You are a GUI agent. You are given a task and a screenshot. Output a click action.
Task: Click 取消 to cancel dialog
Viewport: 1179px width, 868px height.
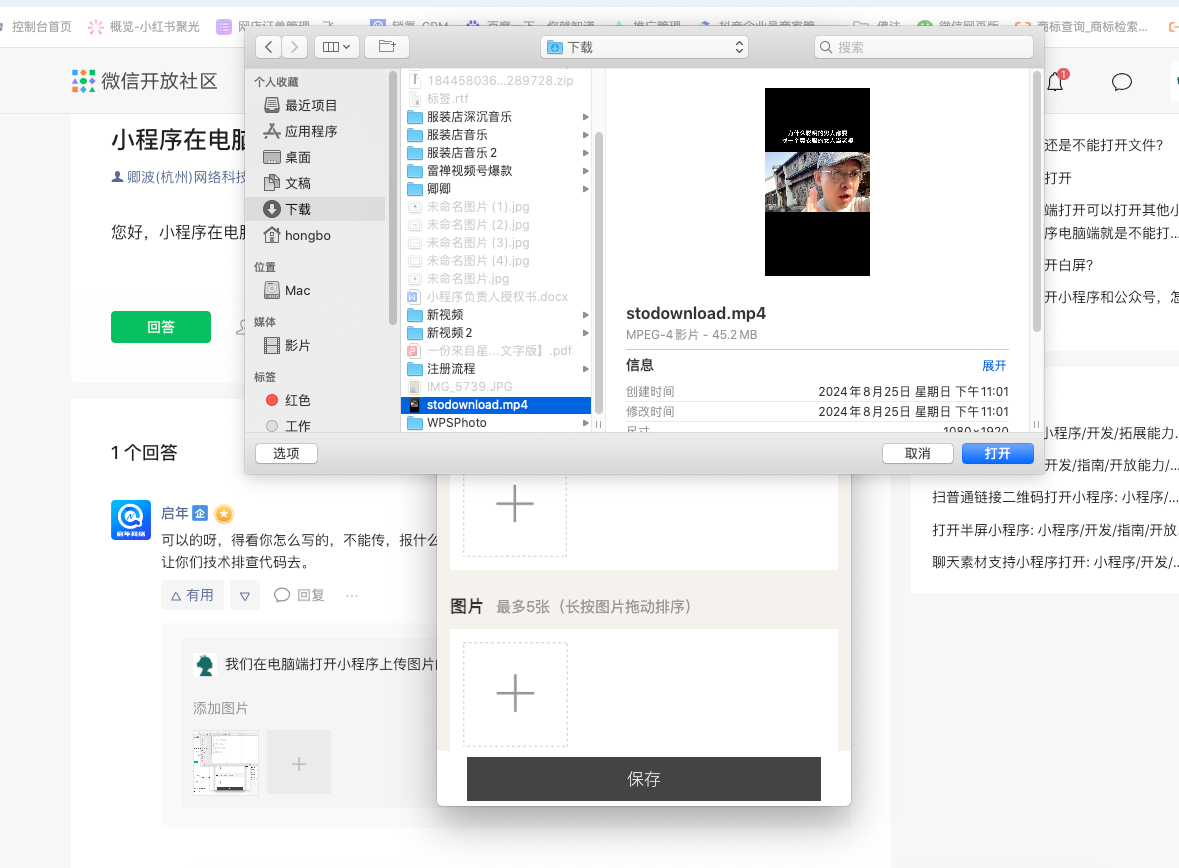pyautogui.click(x=917, y=454)
